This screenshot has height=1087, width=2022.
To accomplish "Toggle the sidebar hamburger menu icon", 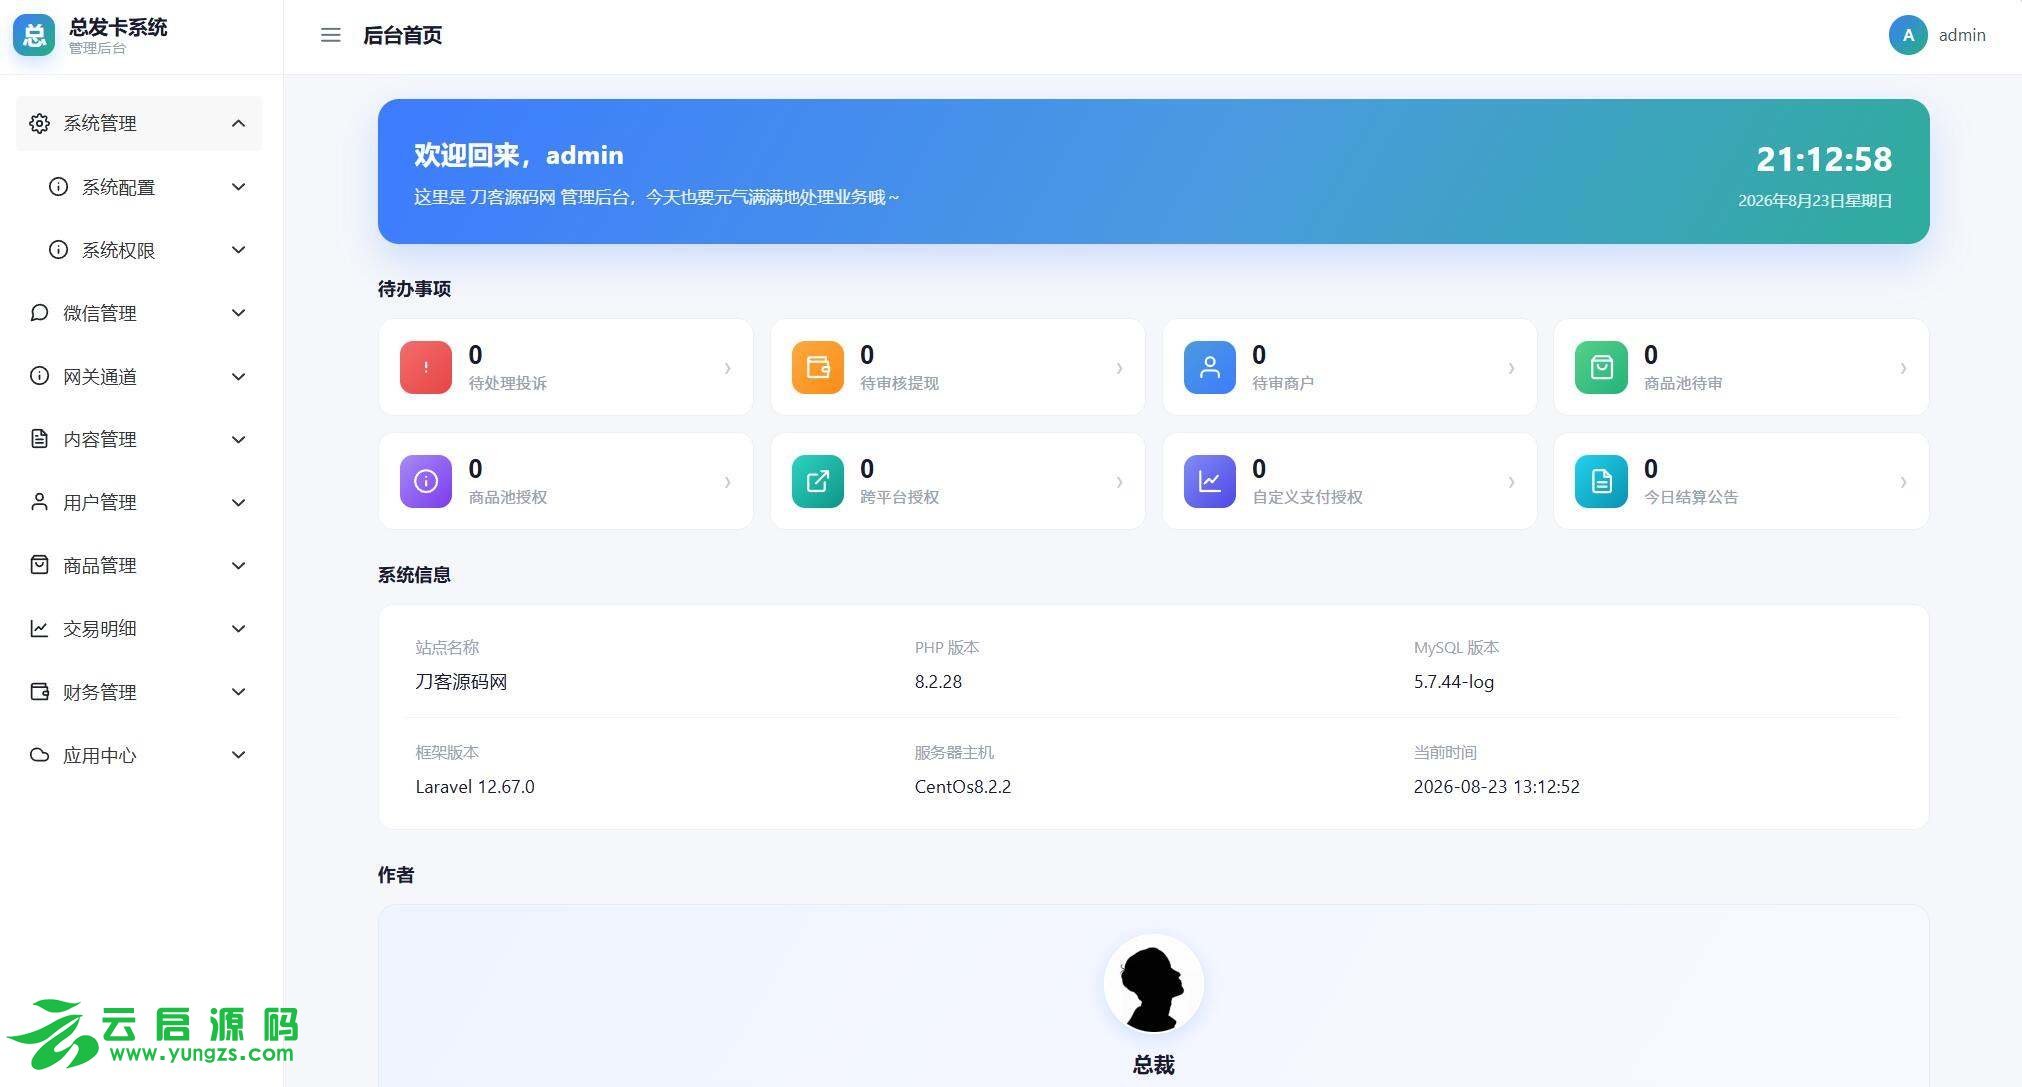I will (x=330, y=35).
